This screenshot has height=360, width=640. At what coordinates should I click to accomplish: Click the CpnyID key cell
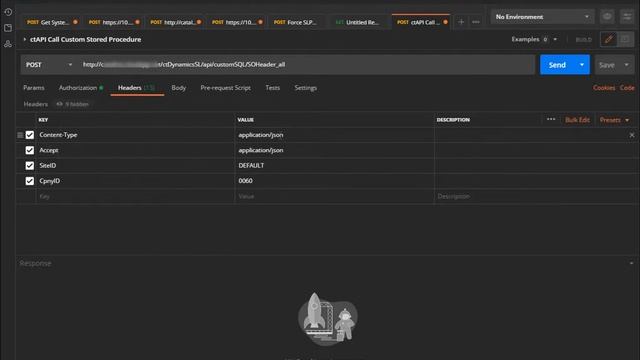[x=136, y=181]
